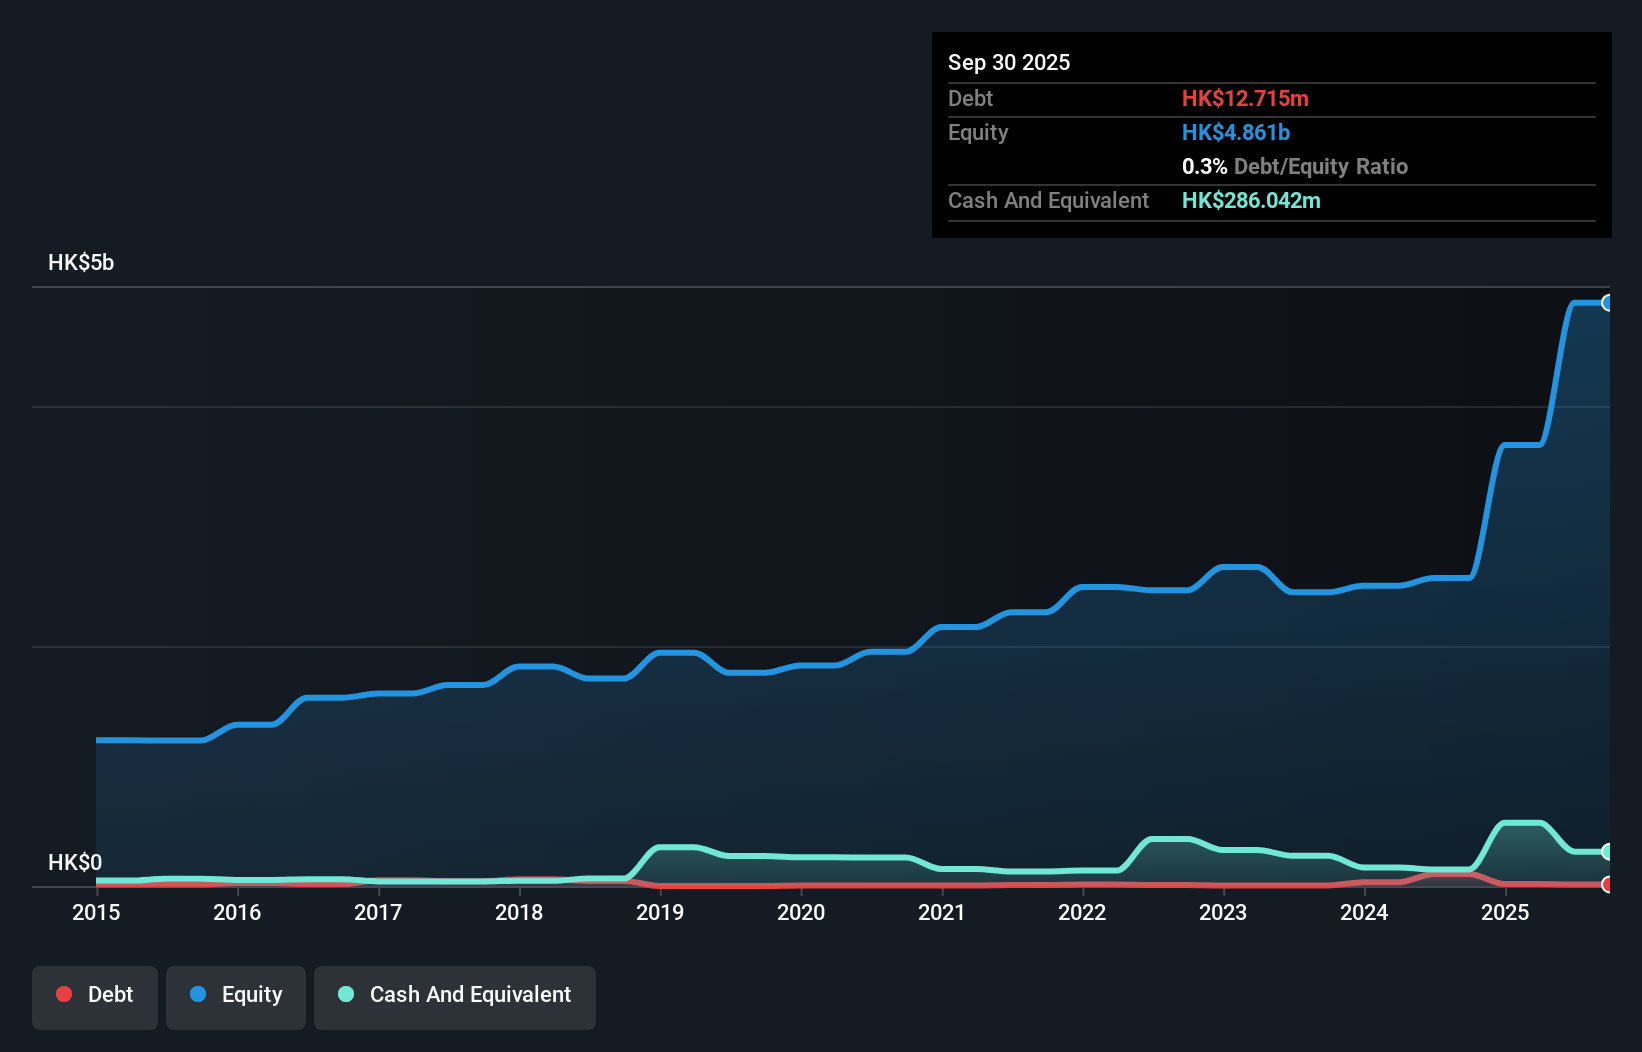Collapse the Debt/Equity Ratio row
Image resolution: width=1642 pixels, height=1052 pixels.
click(x=1294, y=166)
